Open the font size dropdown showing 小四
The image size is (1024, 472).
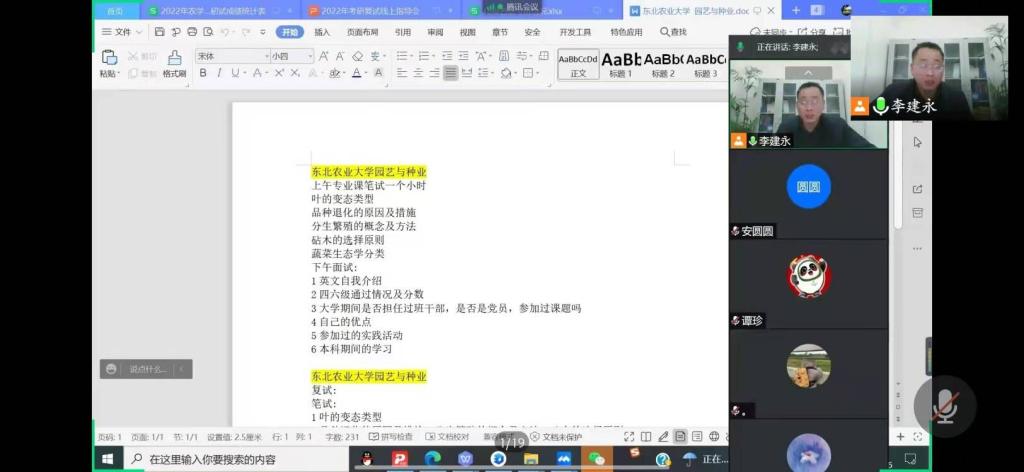tap(291, 56)
